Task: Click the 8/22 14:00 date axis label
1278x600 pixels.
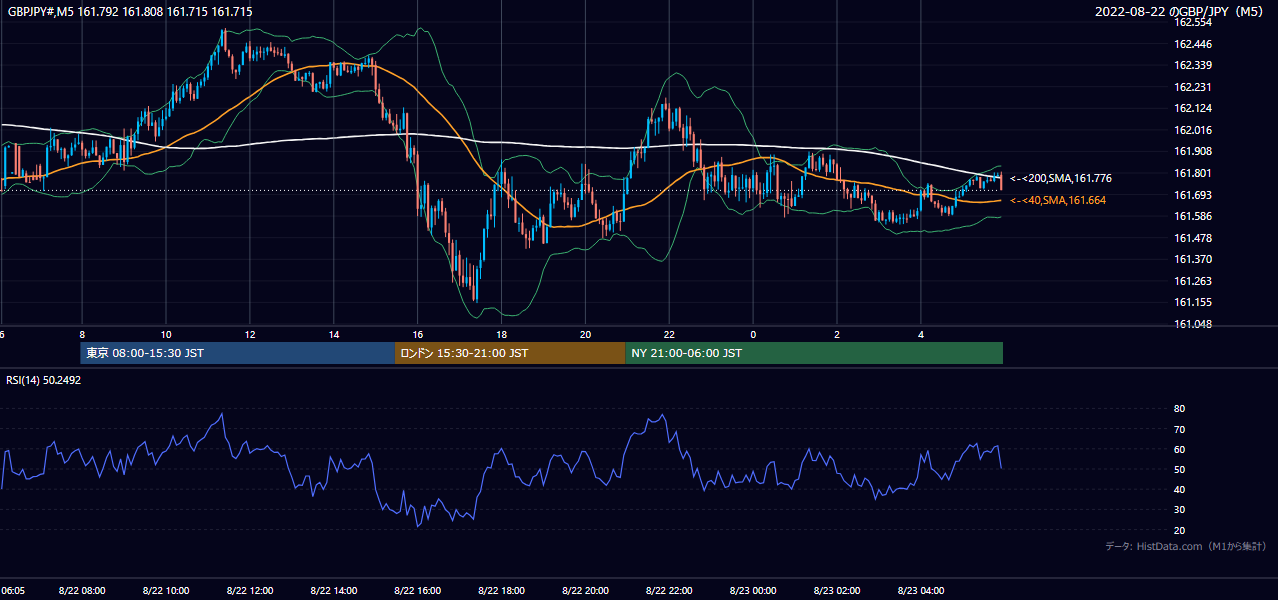Action: coord(334,591)
